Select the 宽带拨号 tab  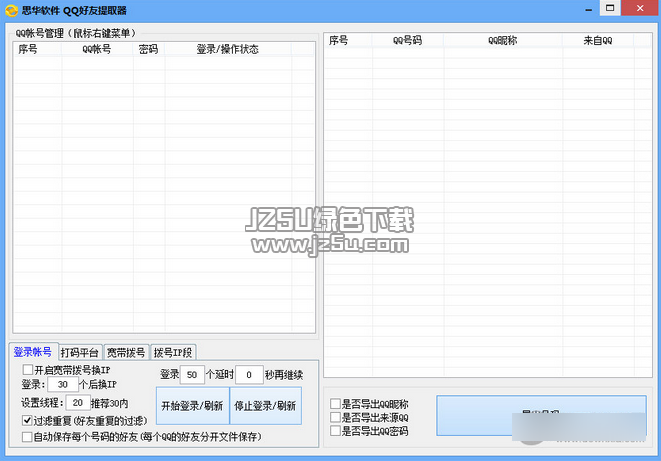click(126, 352)
